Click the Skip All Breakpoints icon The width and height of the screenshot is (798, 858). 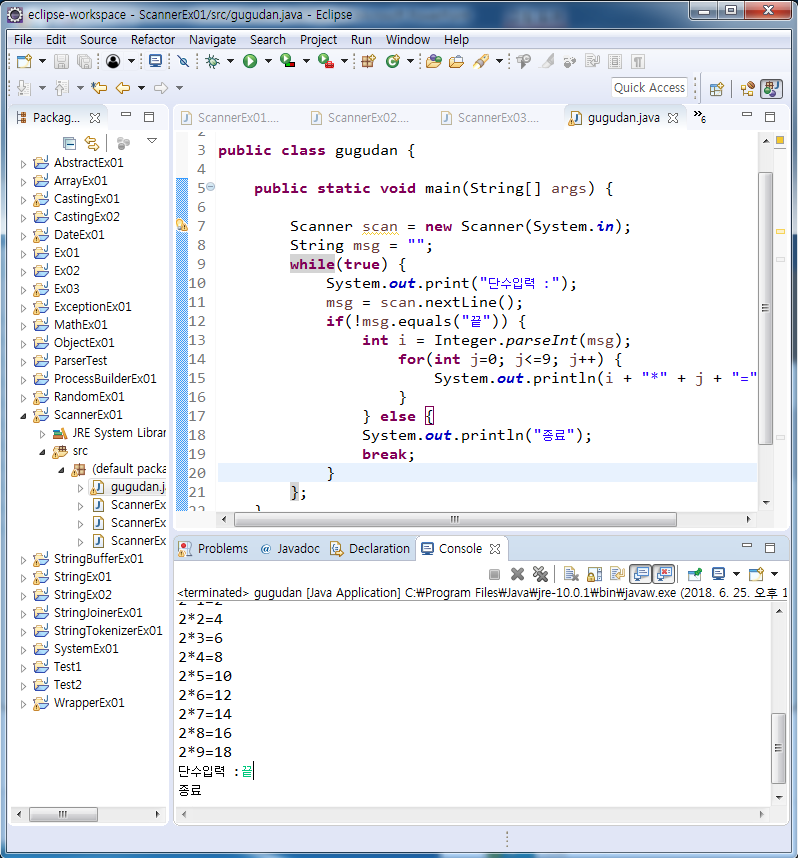[183, 61]
